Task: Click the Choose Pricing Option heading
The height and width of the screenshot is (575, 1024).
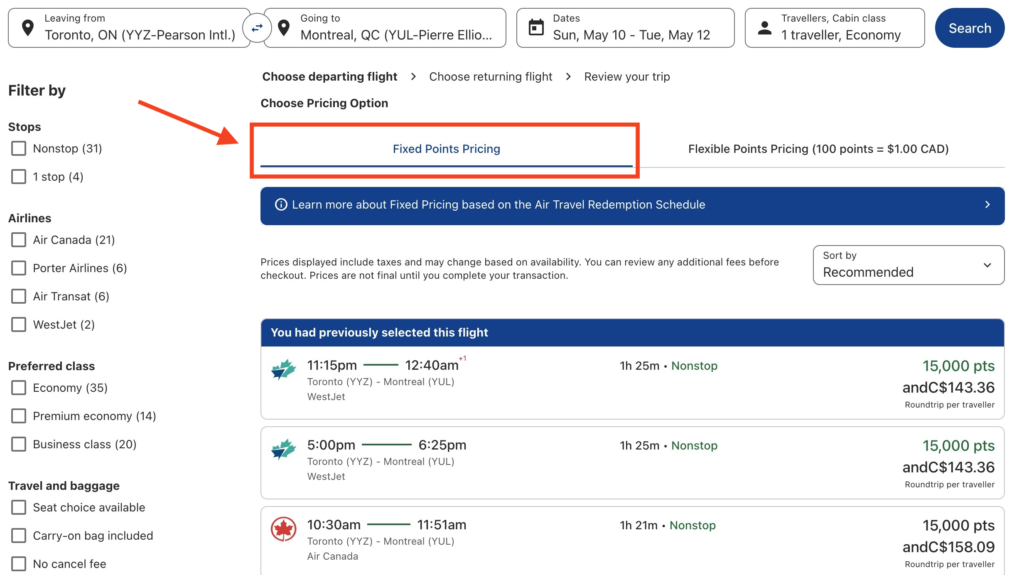Action: point(325,103)
